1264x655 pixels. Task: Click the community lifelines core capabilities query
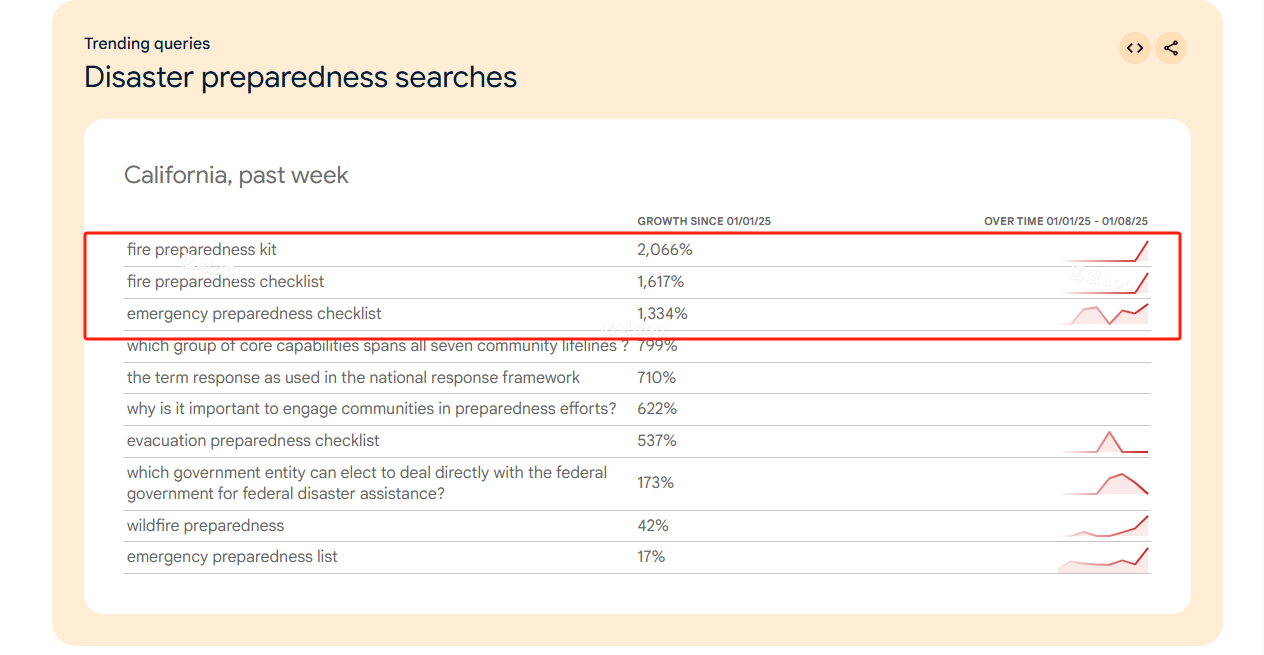(x=378, y=346)
